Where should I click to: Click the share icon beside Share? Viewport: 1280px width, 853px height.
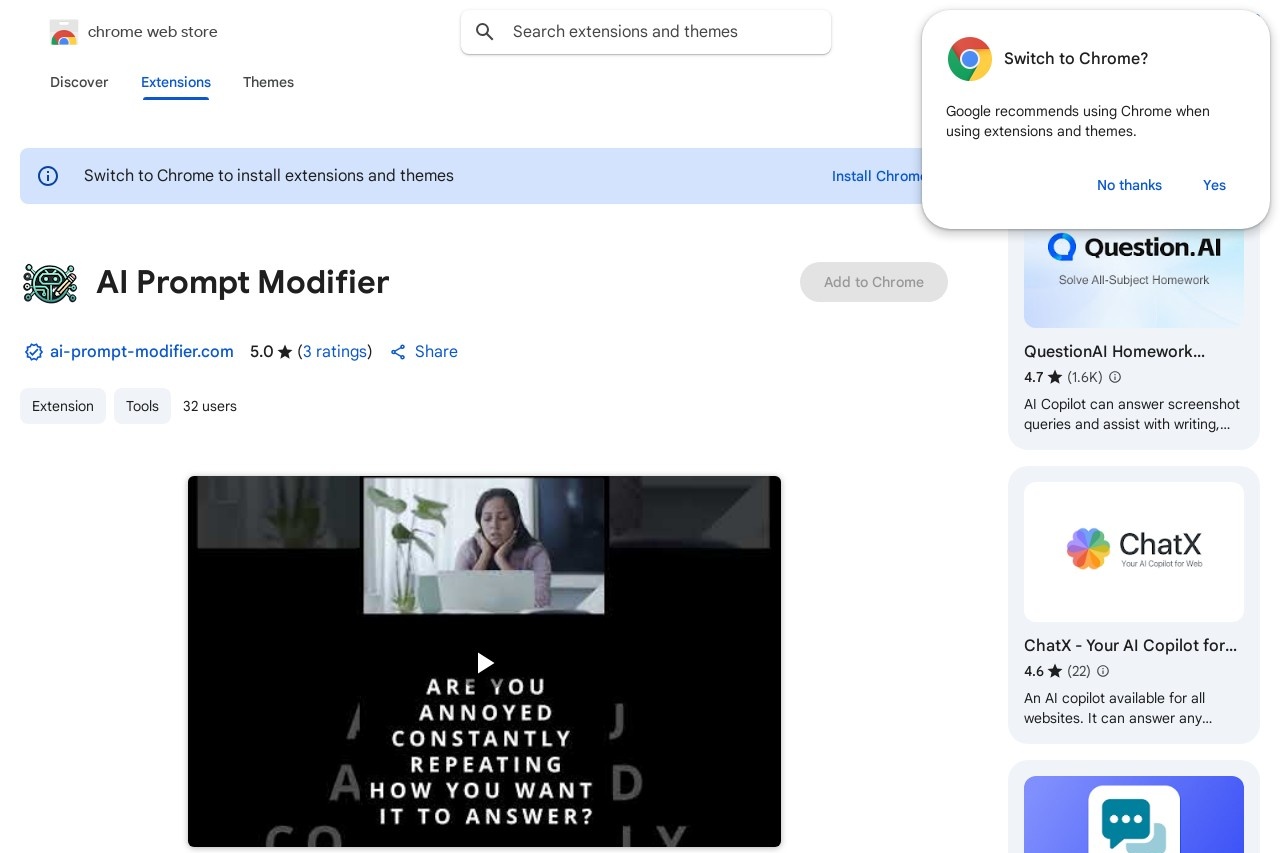click(398, 352)
